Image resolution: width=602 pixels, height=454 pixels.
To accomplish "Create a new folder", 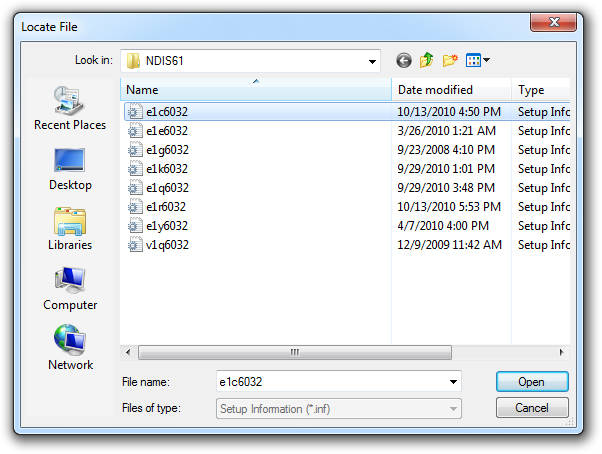I will point(450,60).
